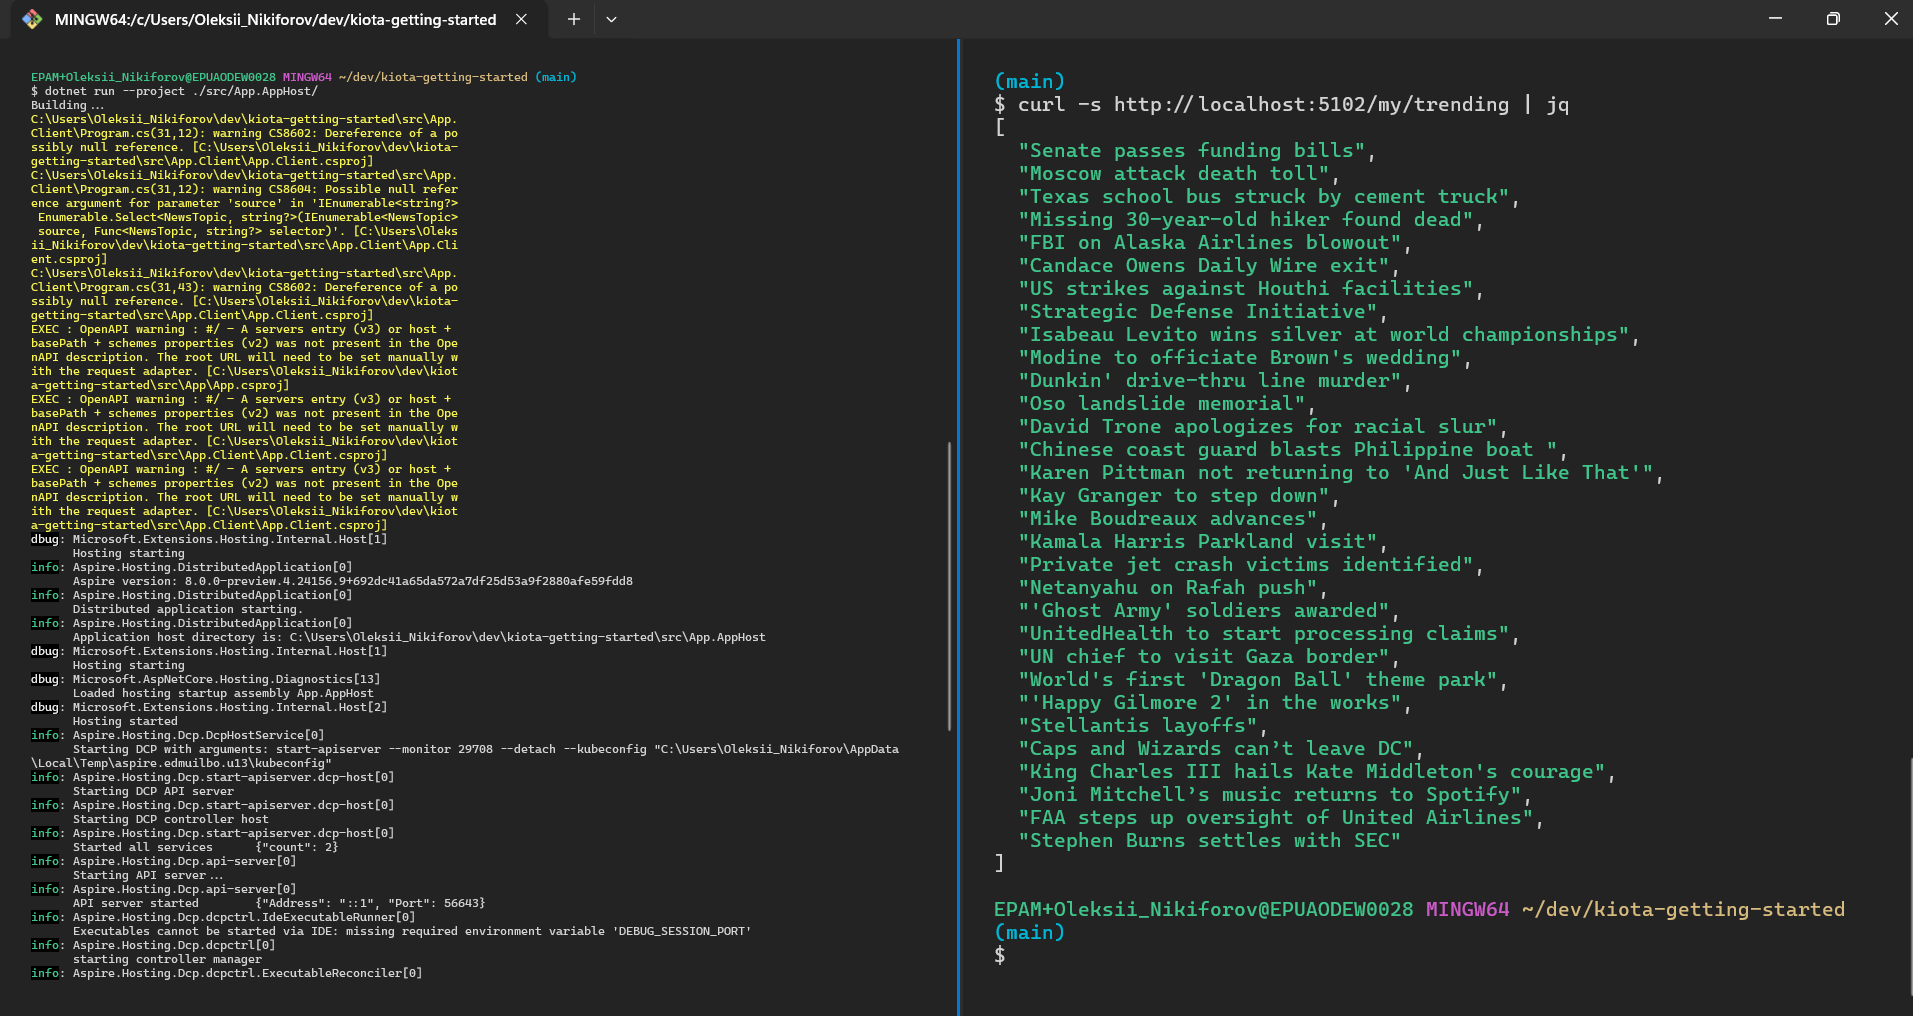This screenshot has width=1913, height=1016.
Task: Click "Mike Boudreaux advances" entry
Action: [1172, 518]
